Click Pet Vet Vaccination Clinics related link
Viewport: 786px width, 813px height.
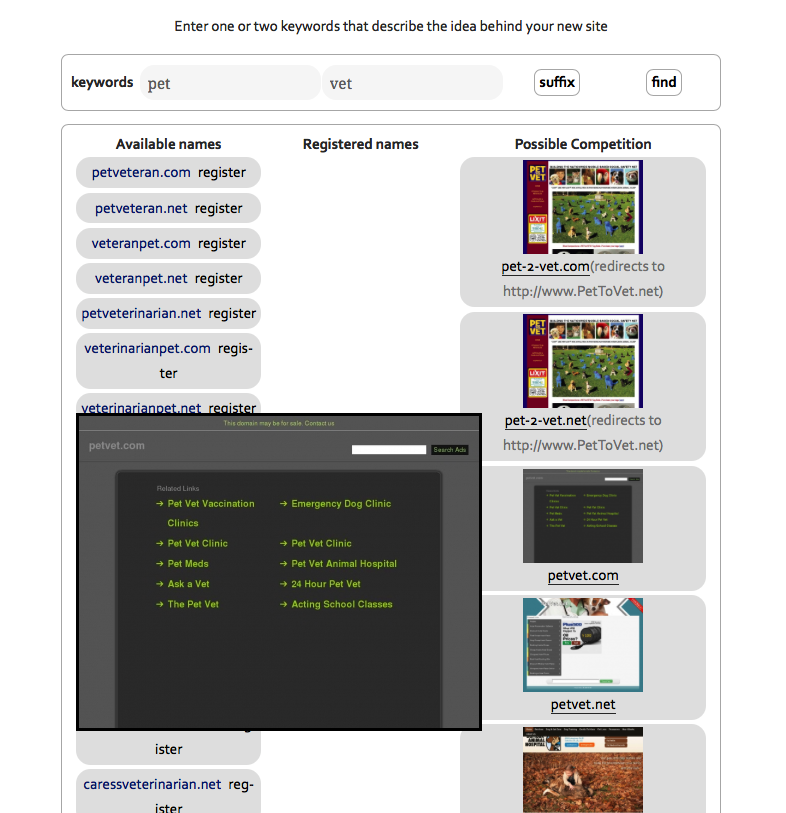(210, 513)
